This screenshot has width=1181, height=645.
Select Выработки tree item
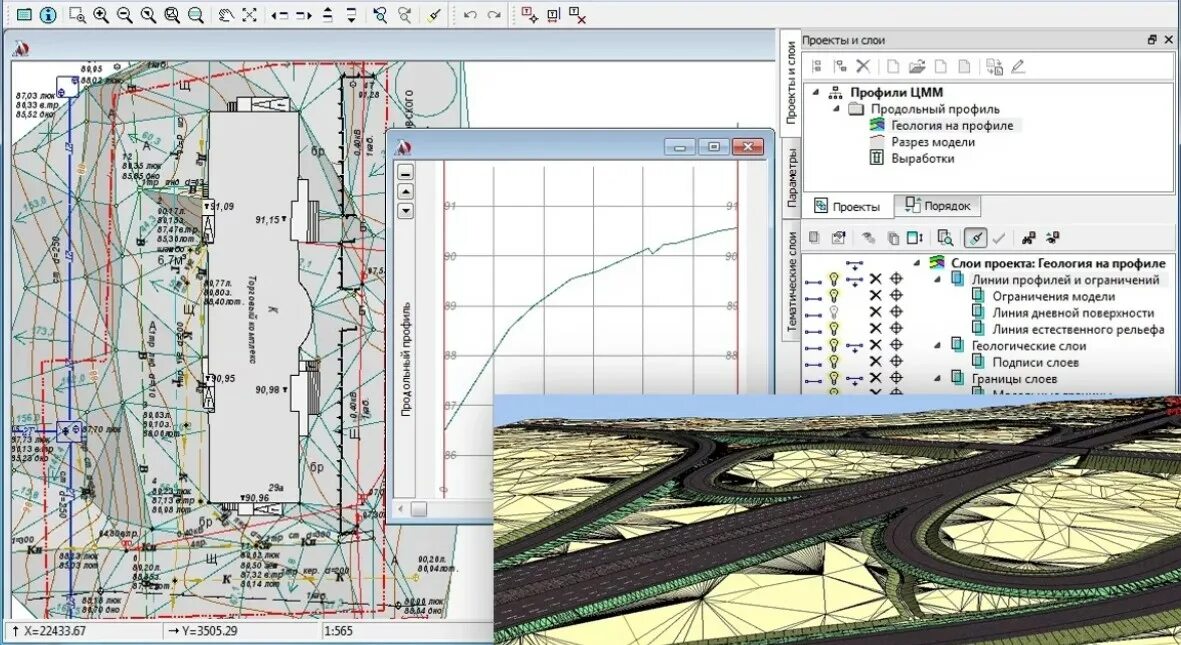point(923,158)
